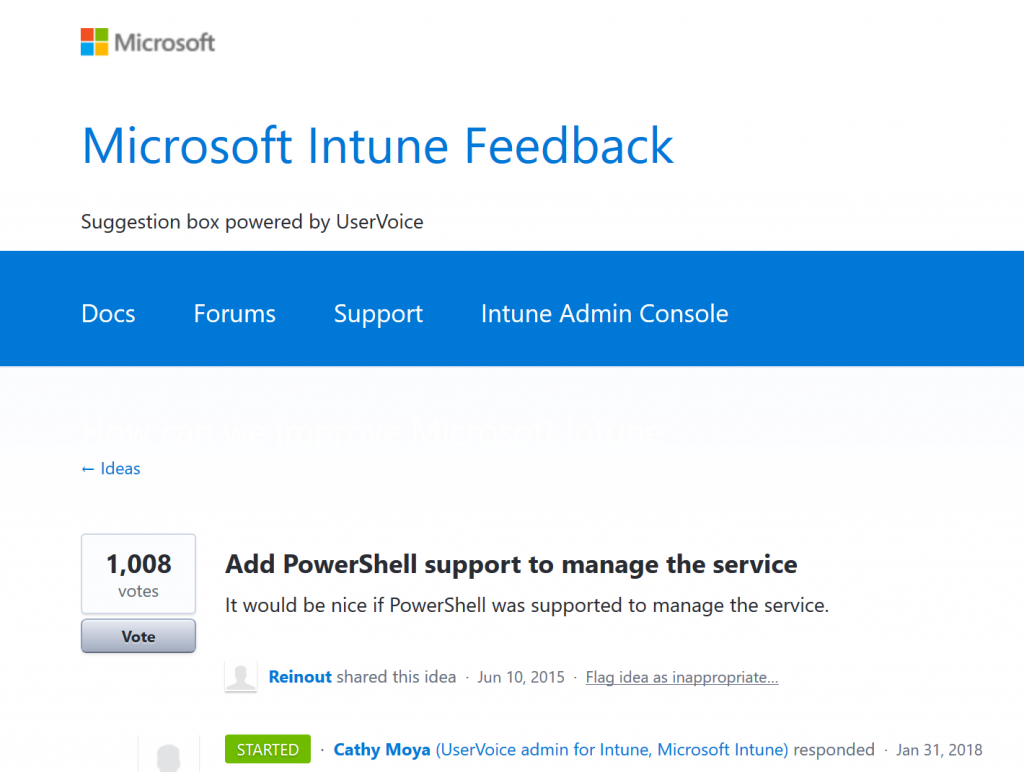Click the left arrow beside Ideas

[x=88, y=470]
